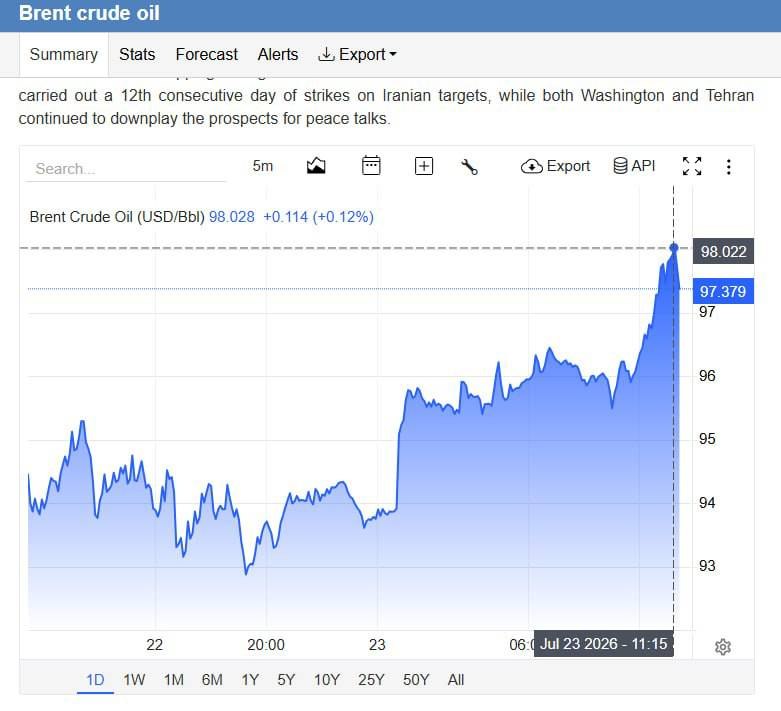
Task: Open the wrench chart tools icon
Action: pos(469,166)
